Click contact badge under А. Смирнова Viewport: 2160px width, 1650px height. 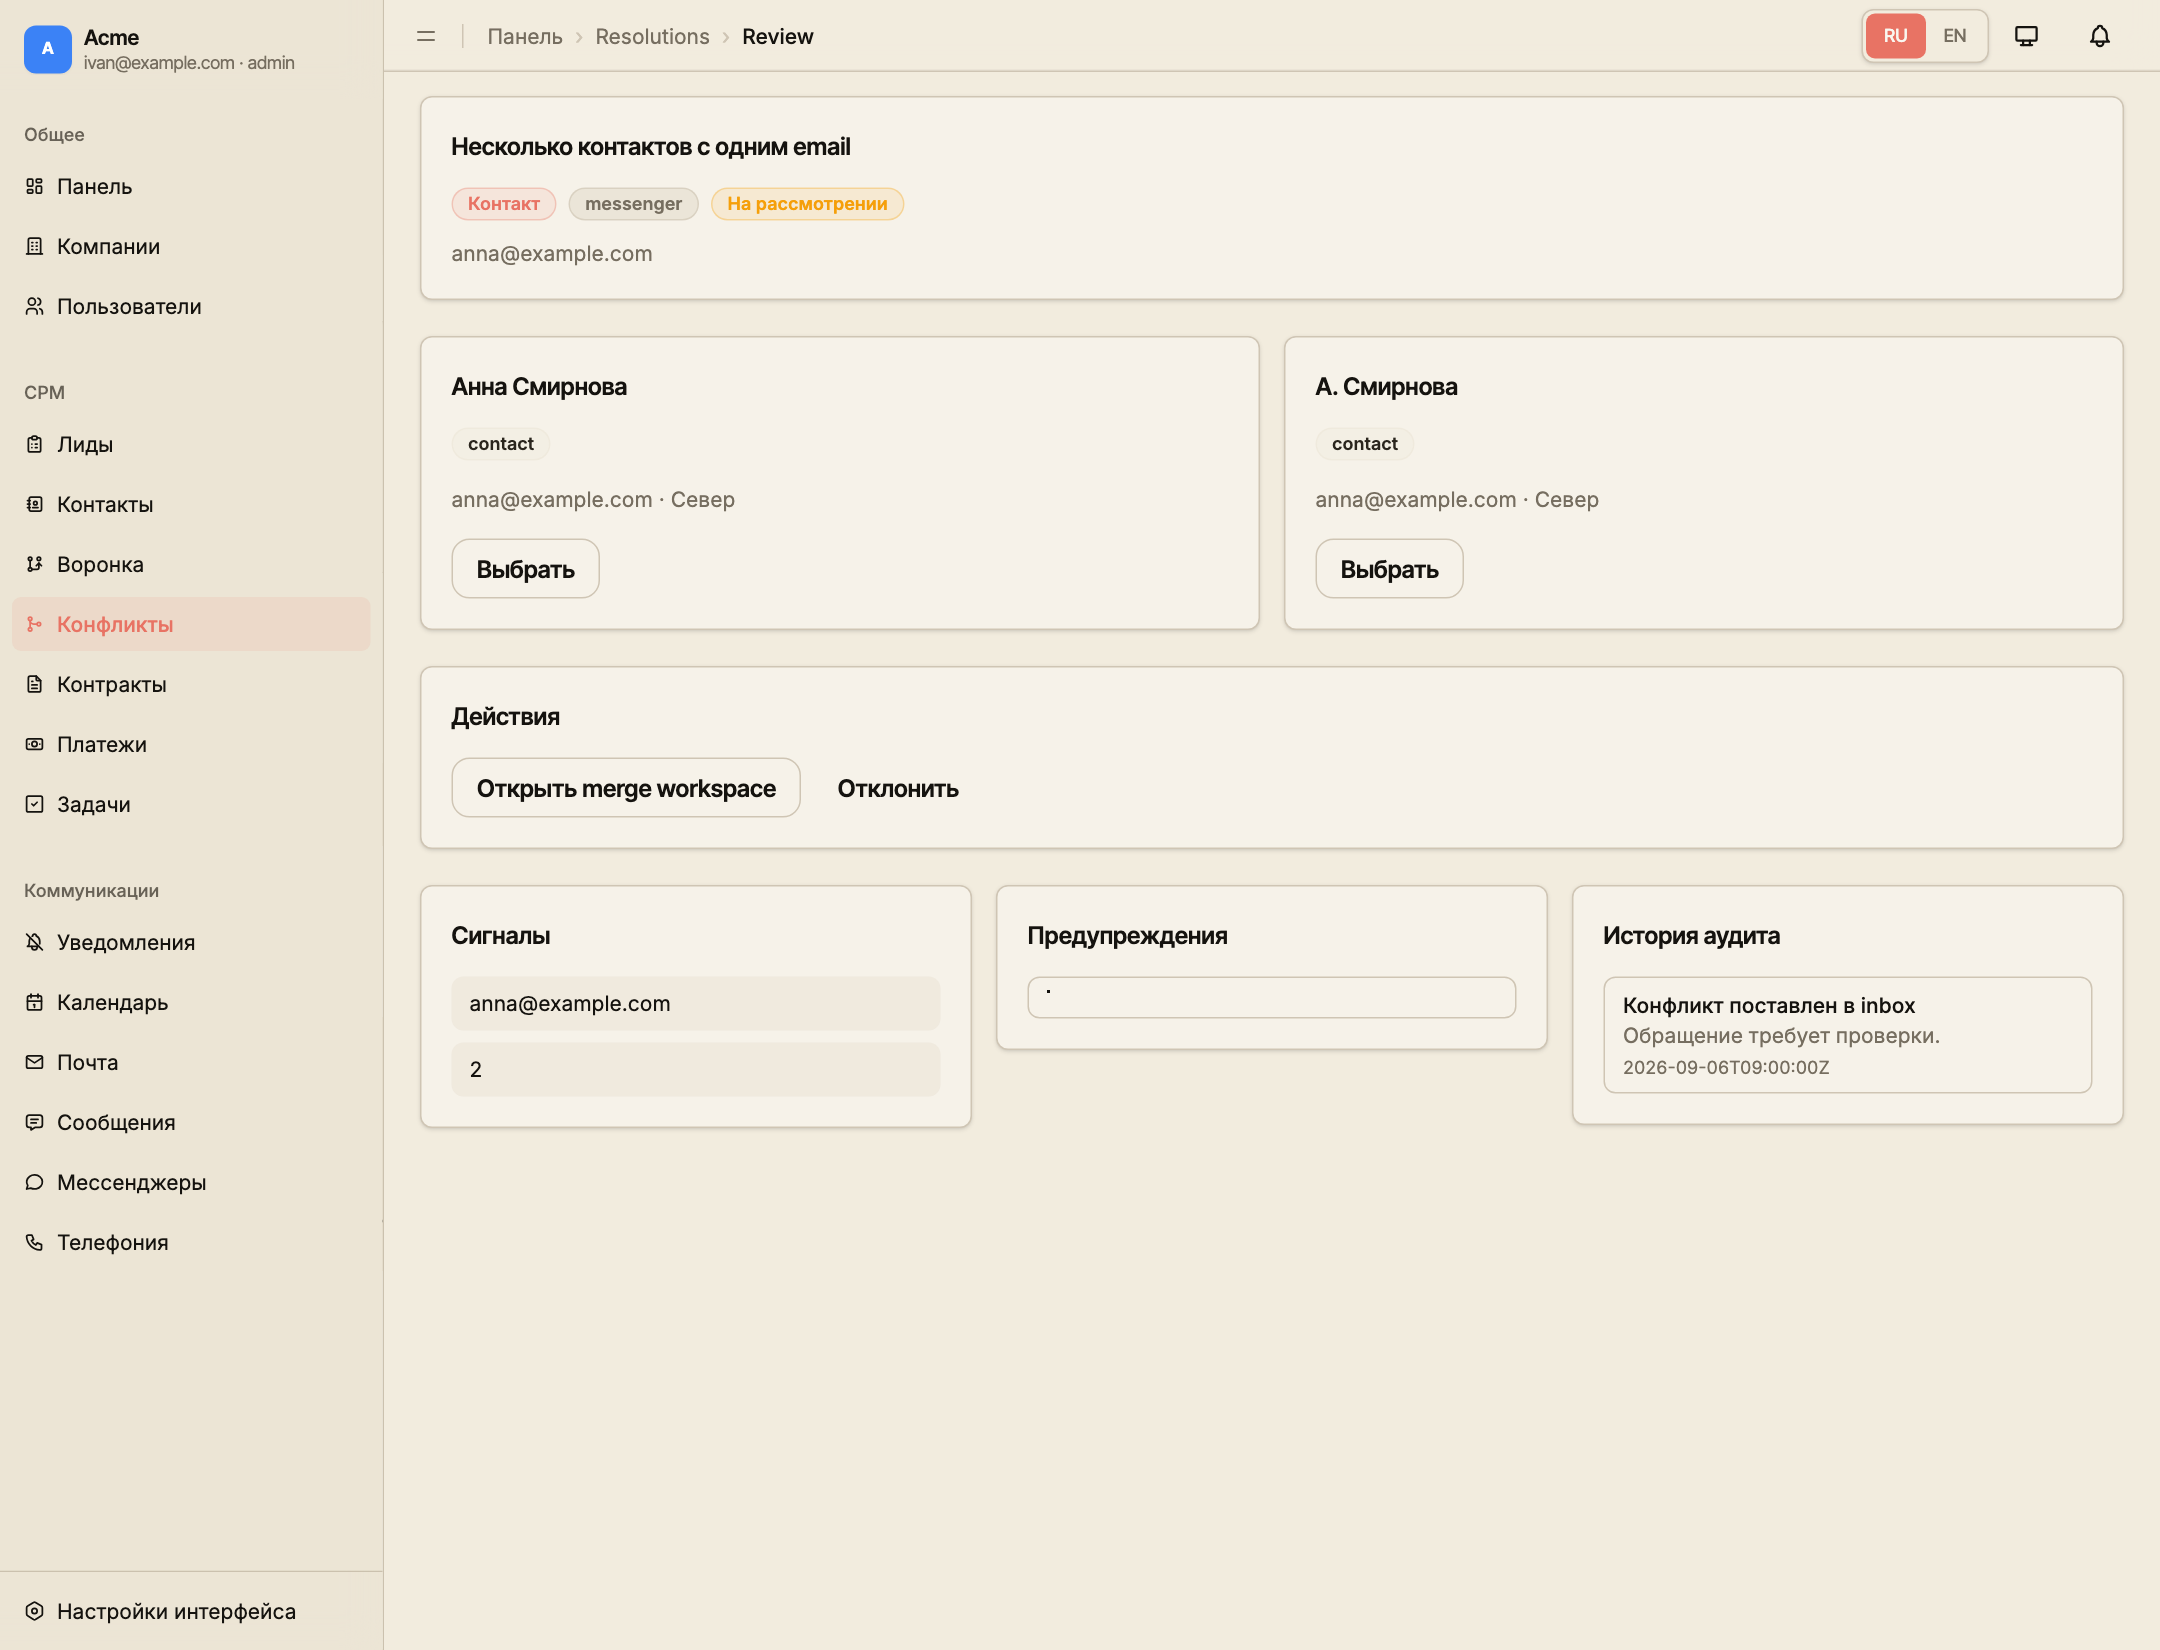[x=1365, y=444]
